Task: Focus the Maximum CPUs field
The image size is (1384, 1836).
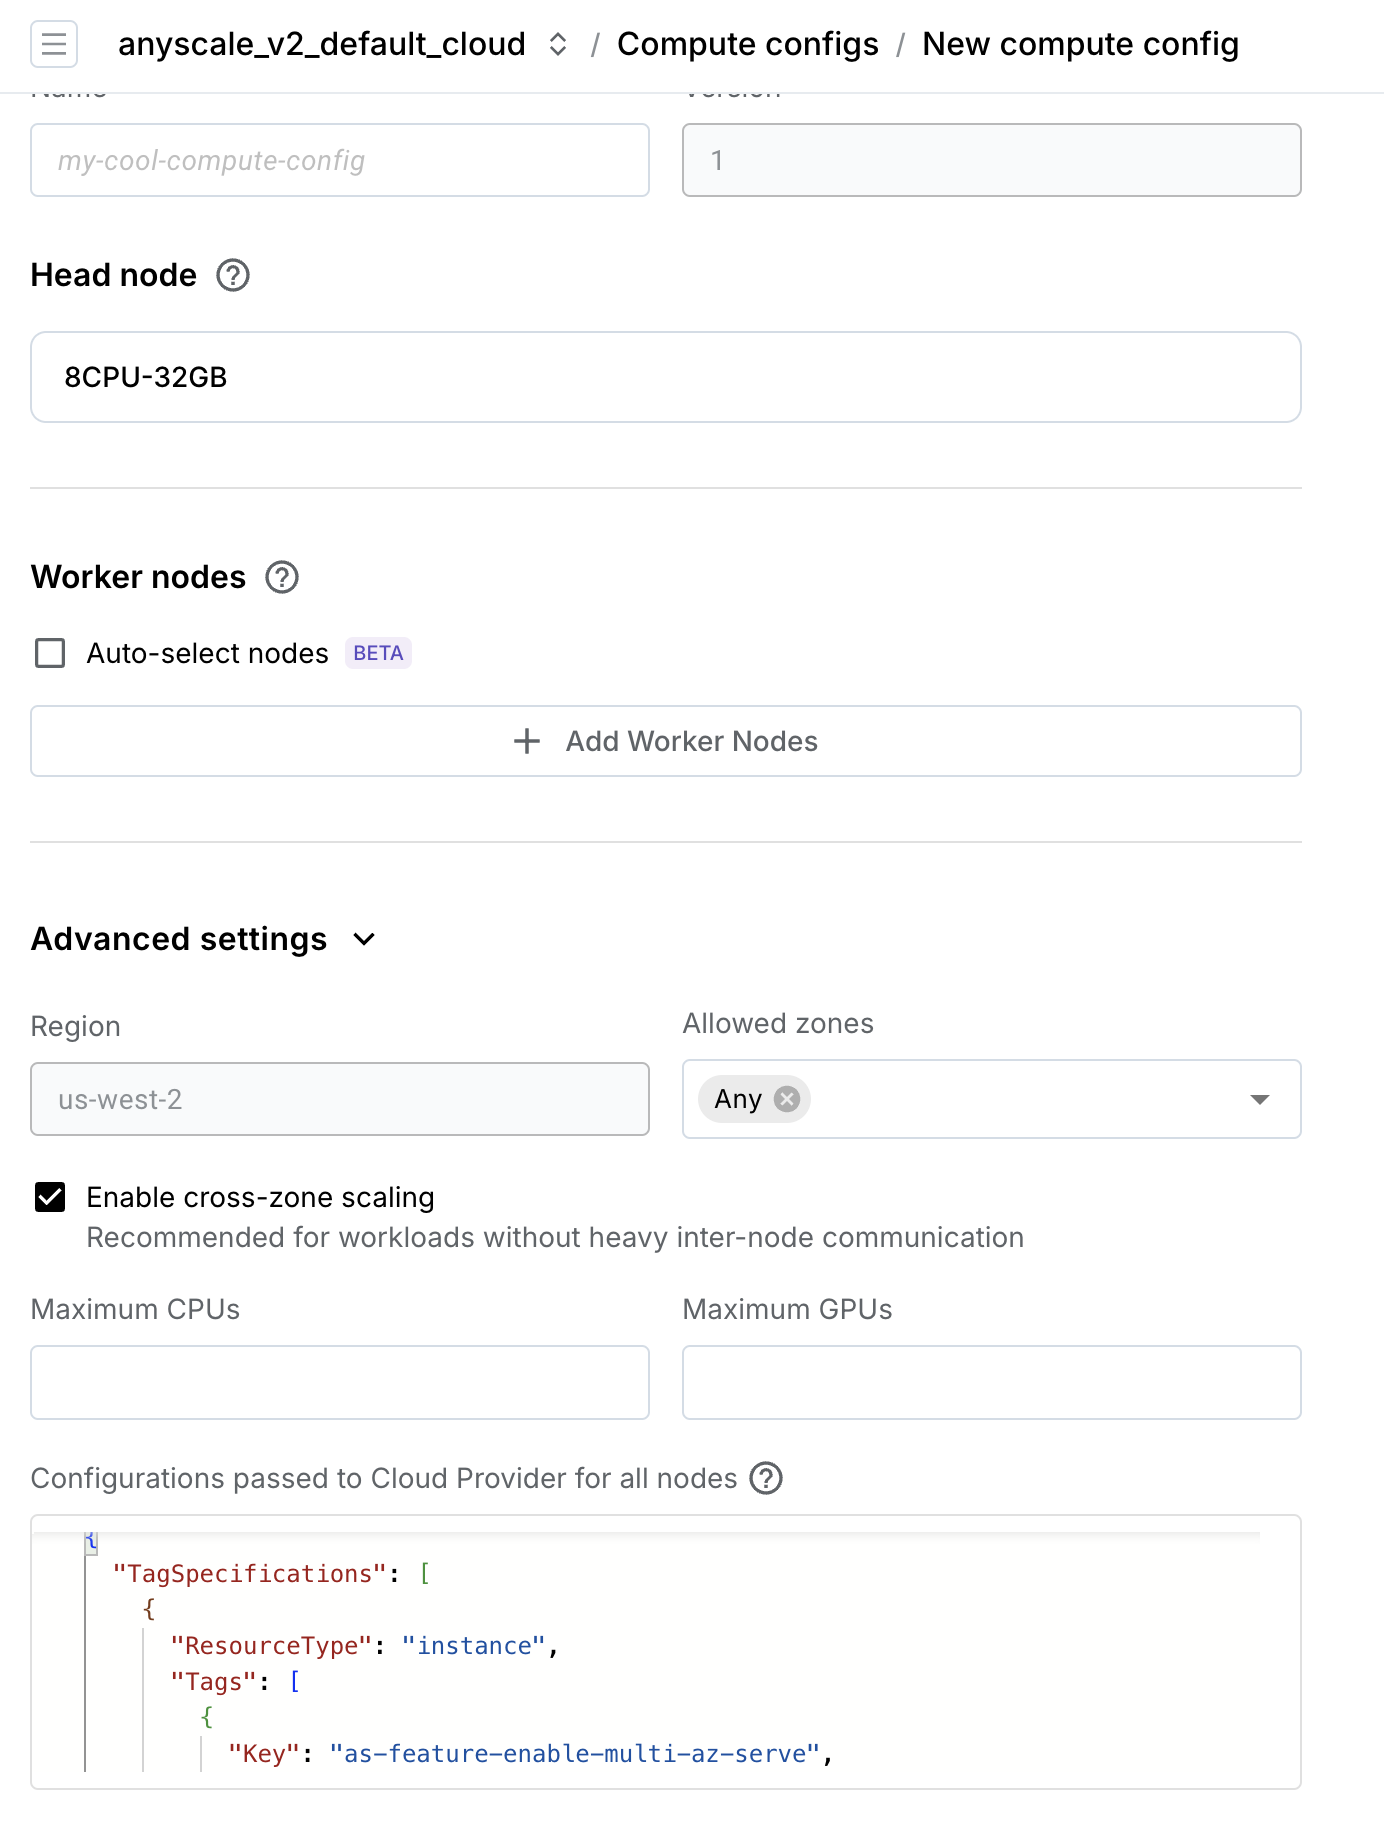Action: click(340, 1382)
